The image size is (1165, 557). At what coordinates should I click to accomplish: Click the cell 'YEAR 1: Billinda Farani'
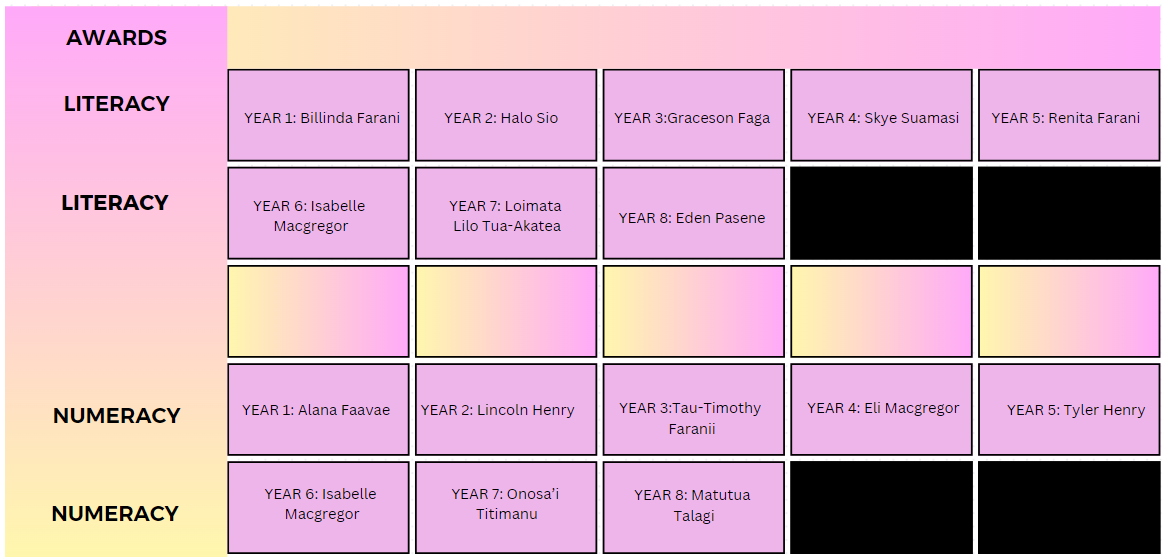(318, 115)
